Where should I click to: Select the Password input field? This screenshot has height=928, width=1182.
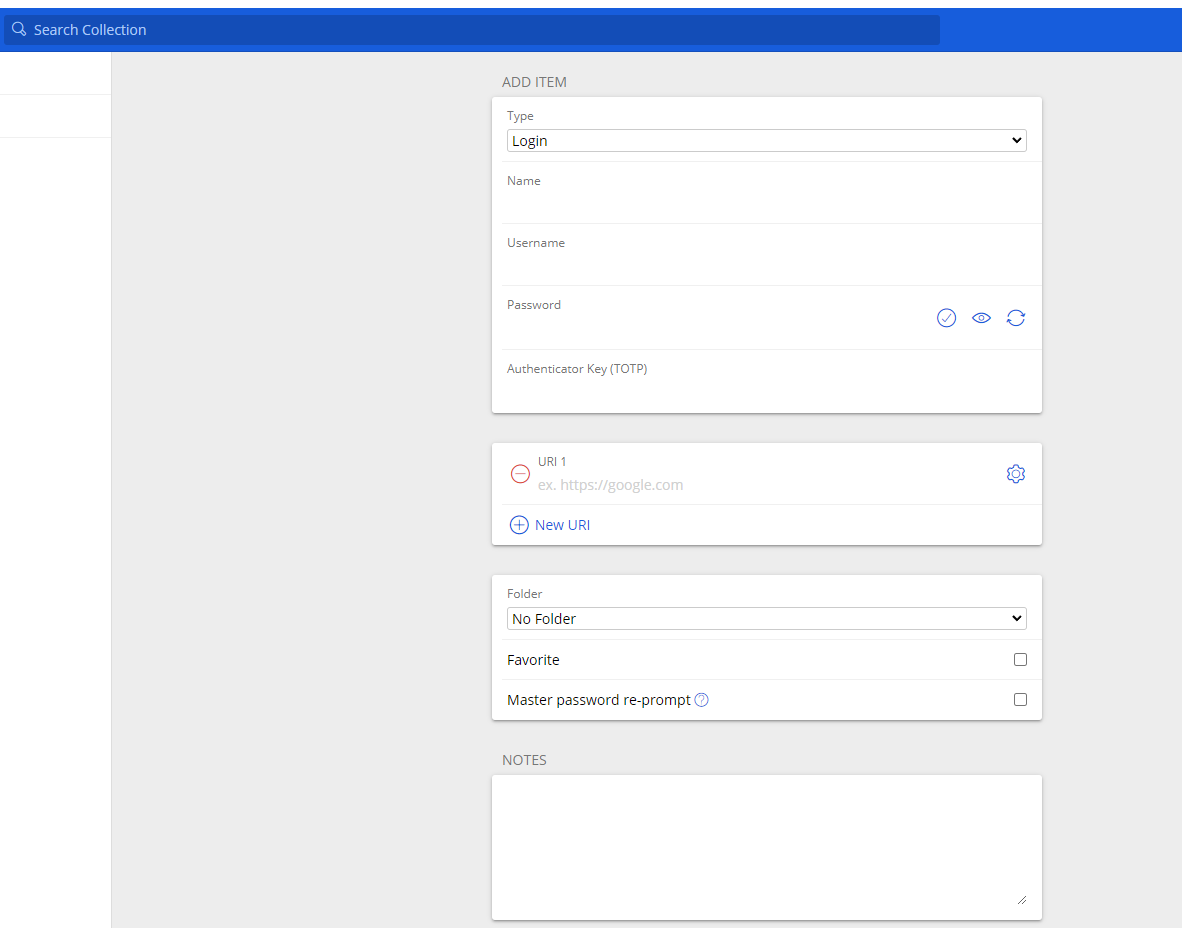pos(715,327)
